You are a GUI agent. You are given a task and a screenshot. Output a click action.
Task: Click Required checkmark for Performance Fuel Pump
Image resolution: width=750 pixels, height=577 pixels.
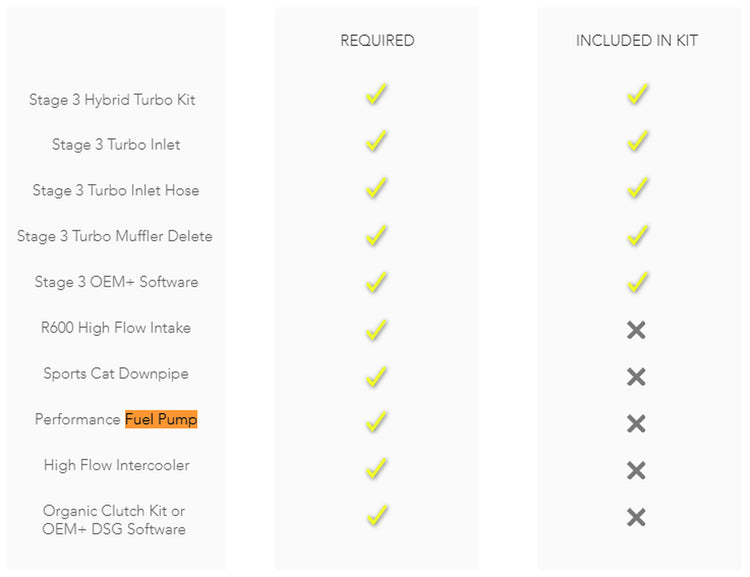click(x=376, y=422)
